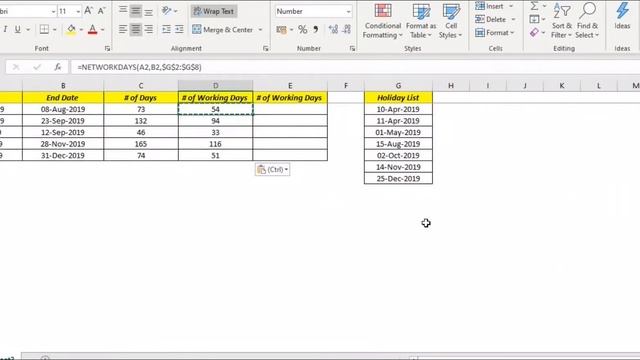Click the Increase Decimal icon
This screenshot has width=640, height=360.
click(333, 29)
